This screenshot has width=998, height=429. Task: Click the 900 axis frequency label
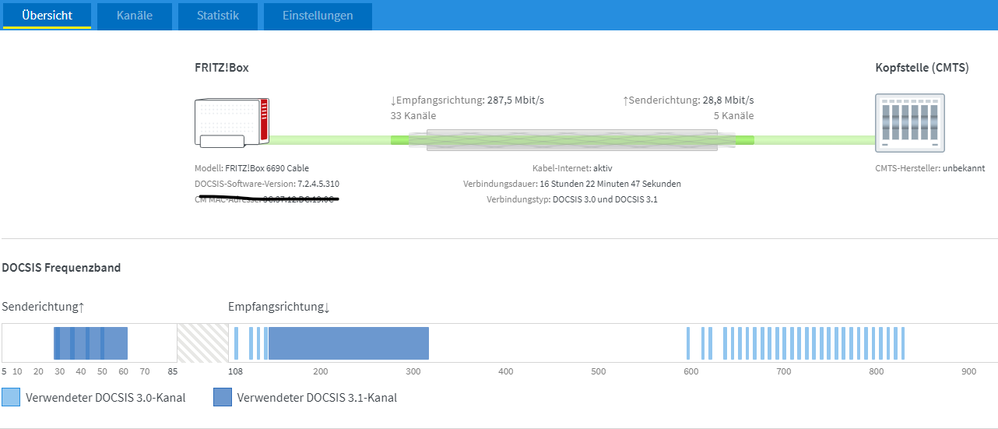(969, 371)
